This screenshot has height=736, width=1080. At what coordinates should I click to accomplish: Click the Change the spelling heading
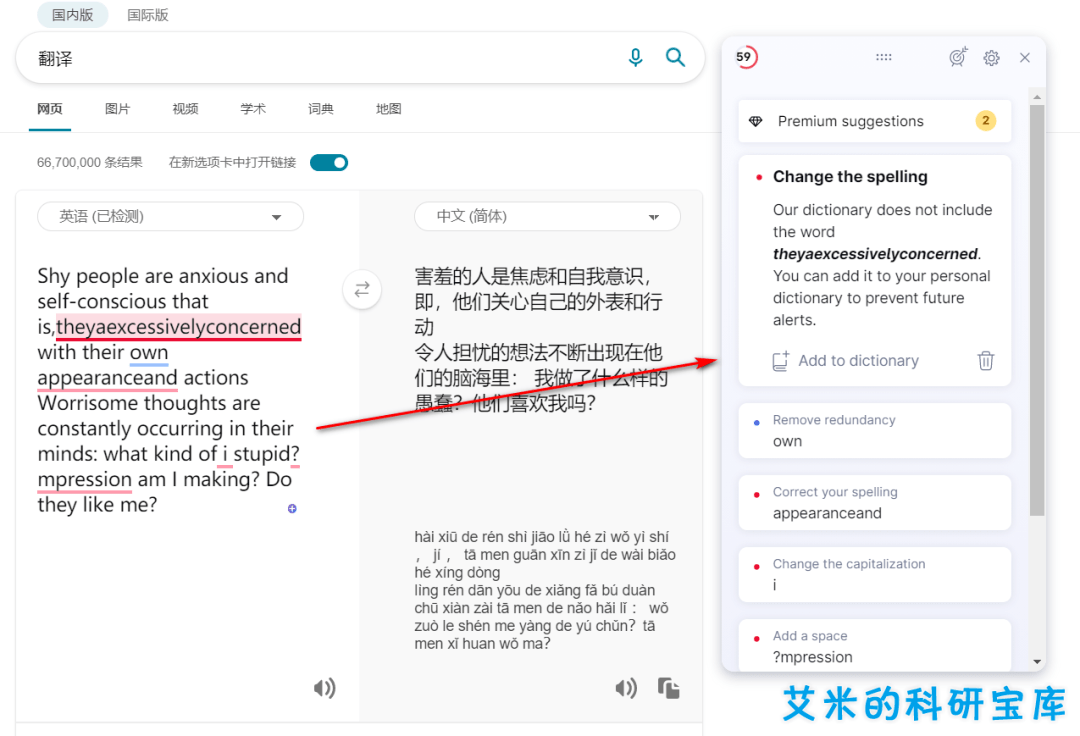(850, 177)
